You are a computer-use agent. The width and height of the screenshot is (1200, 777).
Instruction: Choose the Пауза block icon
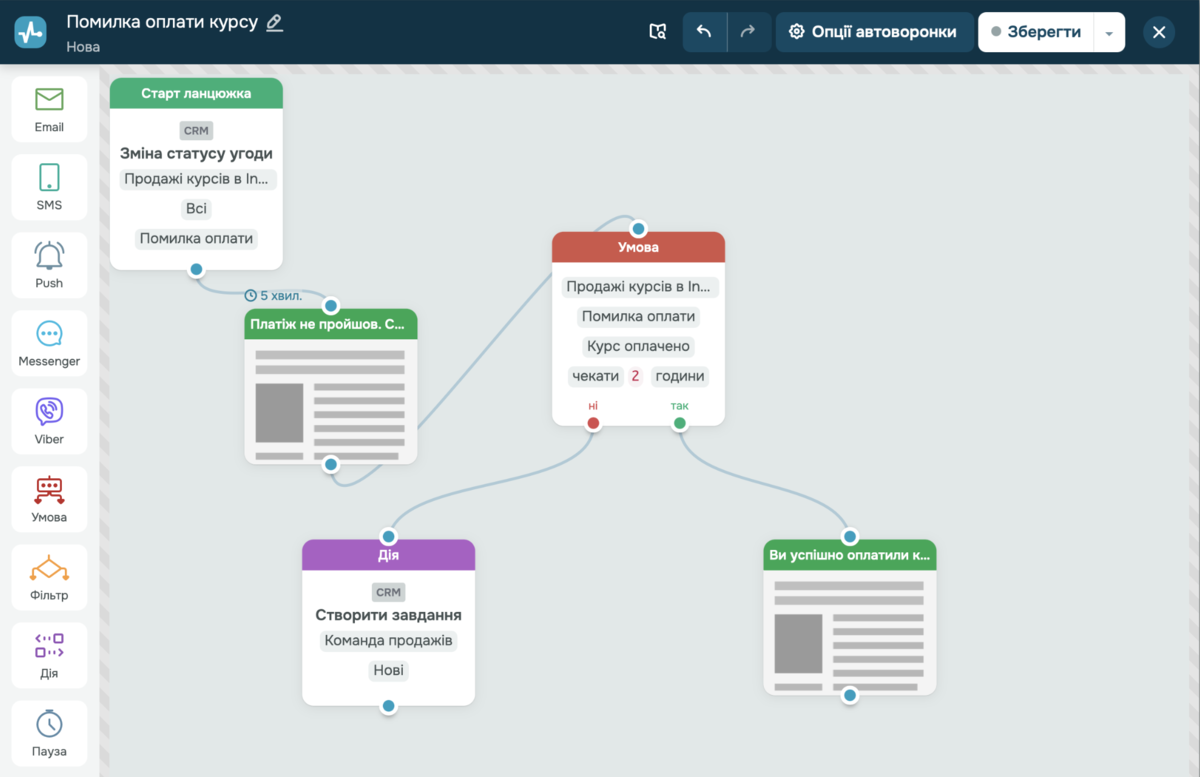(49, 724)
